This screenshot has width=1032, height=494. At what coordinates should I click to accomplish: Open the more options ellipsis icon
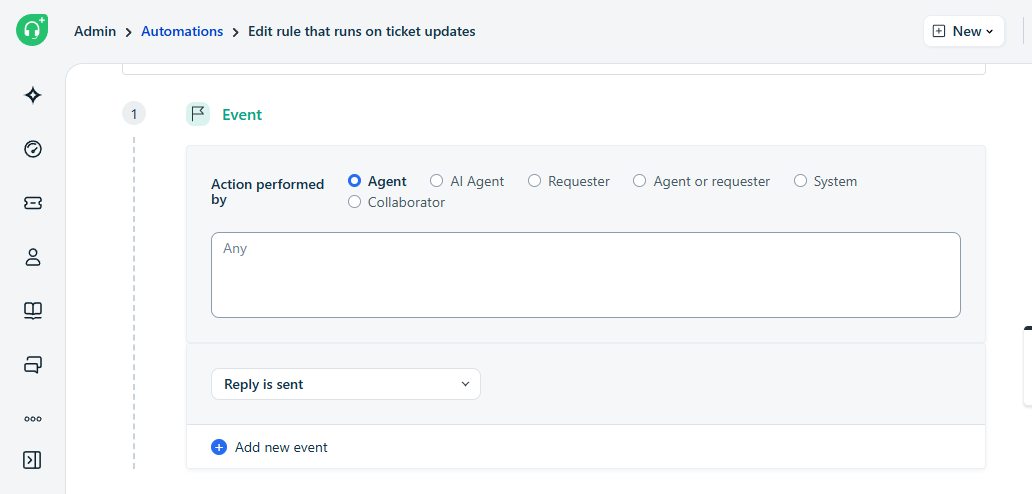point(33,418)
